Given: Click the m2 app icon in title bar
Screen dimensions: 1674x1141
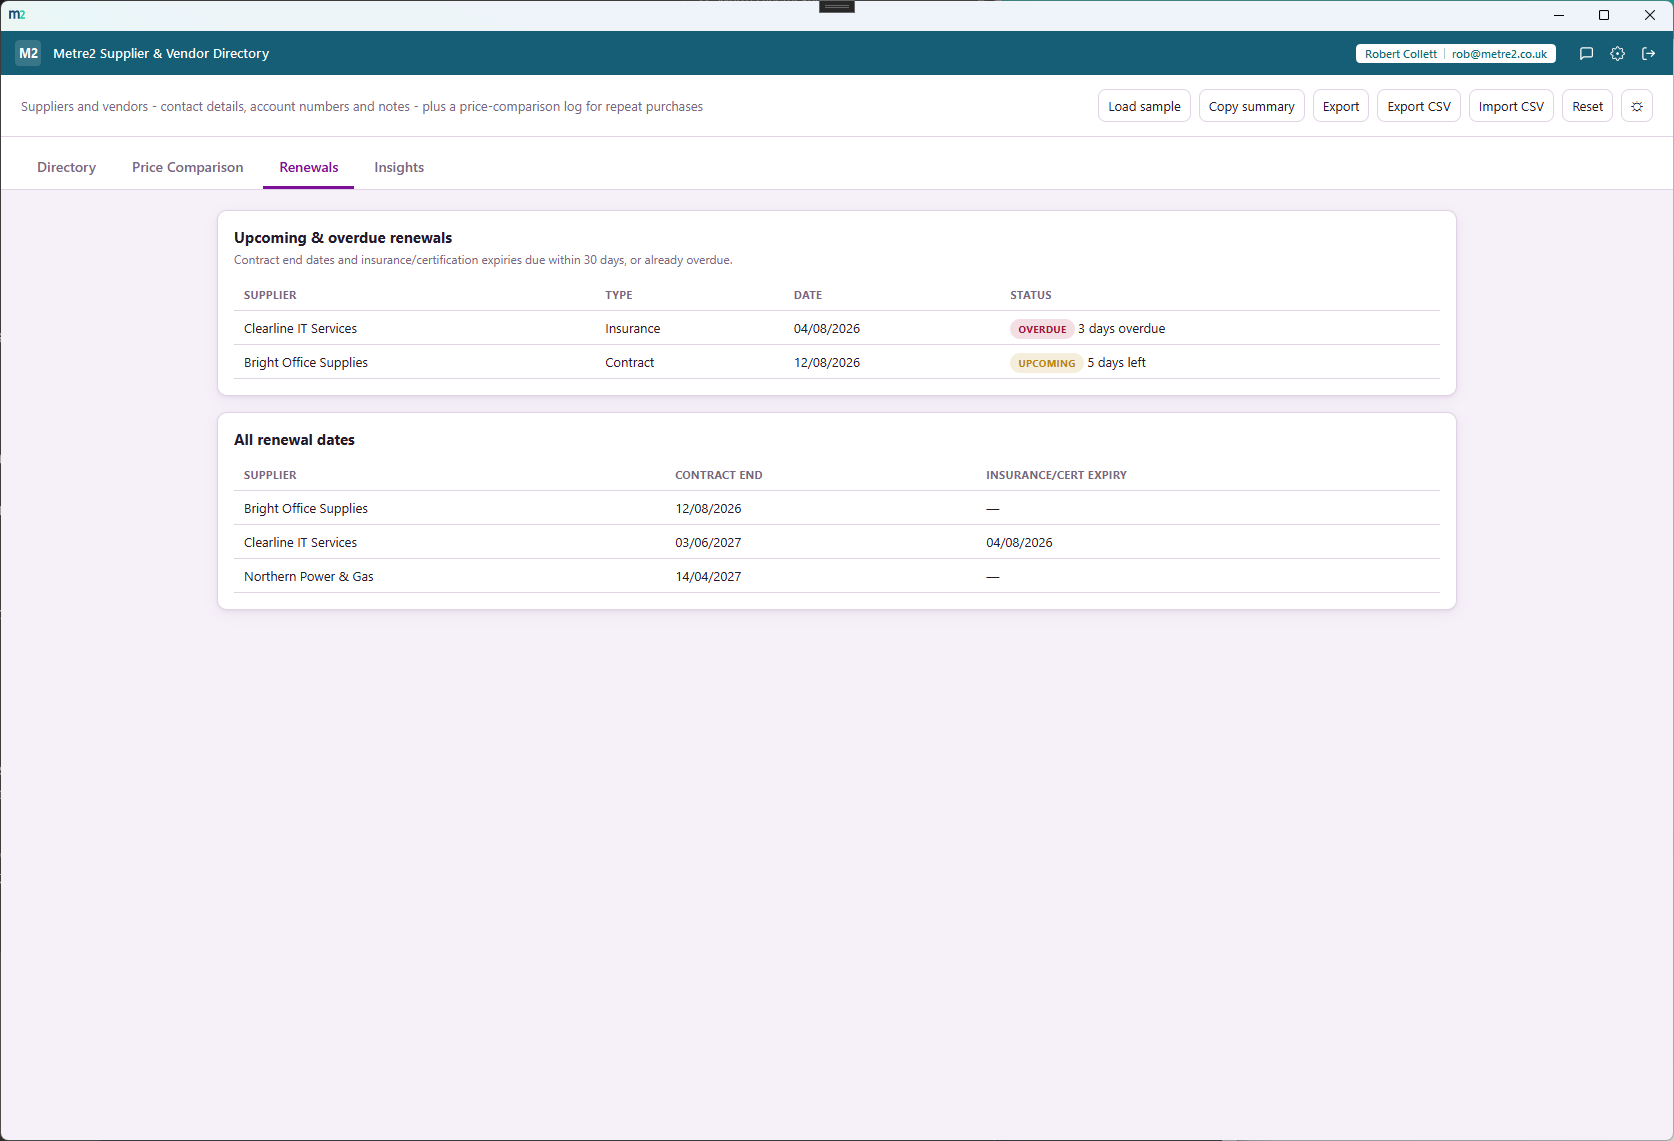Looking at the screenshot, I should (x=17, y=15).
